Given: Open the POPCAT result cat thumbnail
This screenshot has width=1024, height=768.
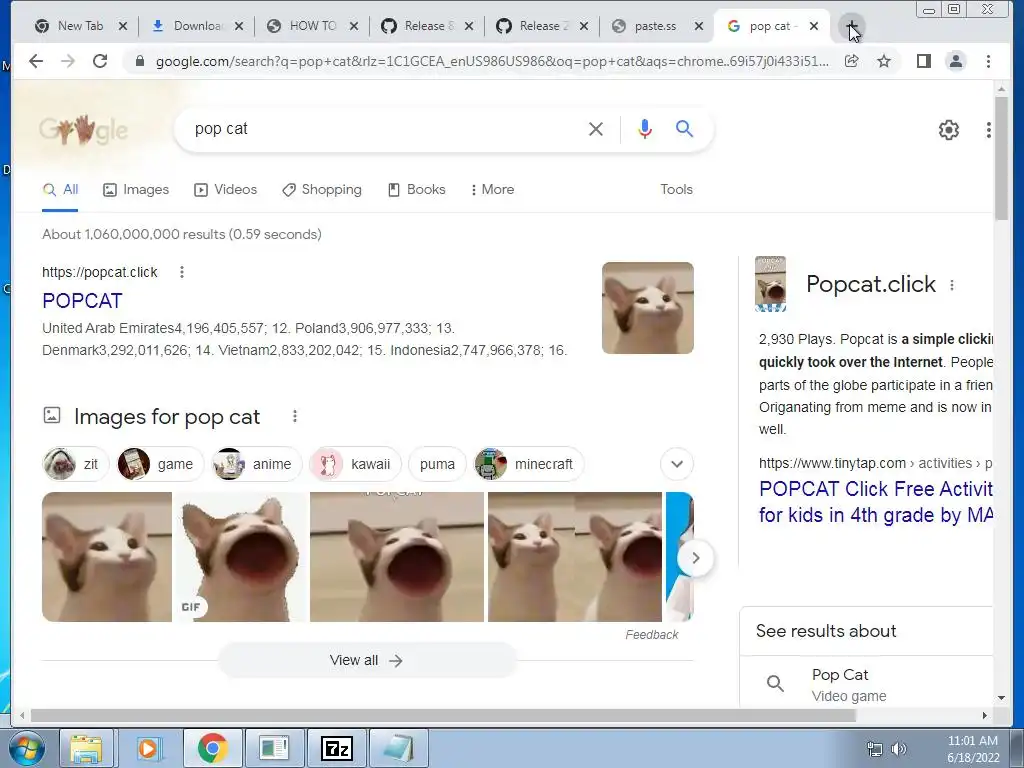Looking at the screenshot, I should (647, 308).
